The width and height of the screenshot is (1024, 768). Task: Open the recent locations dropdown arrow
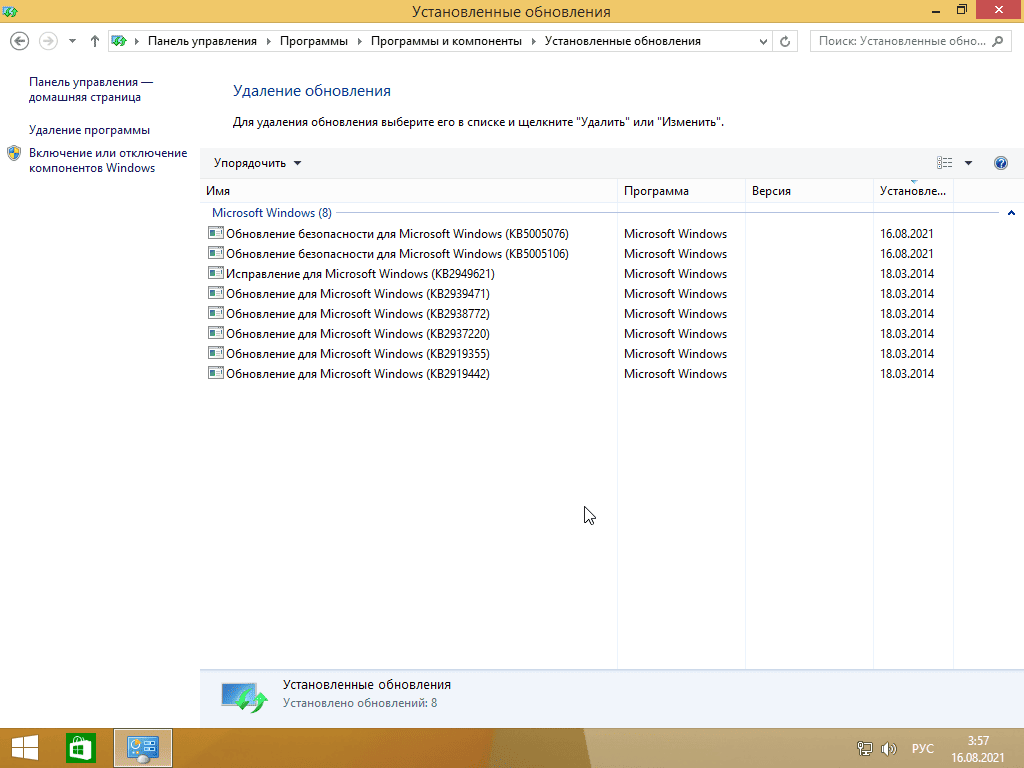[x=72, y=41]
